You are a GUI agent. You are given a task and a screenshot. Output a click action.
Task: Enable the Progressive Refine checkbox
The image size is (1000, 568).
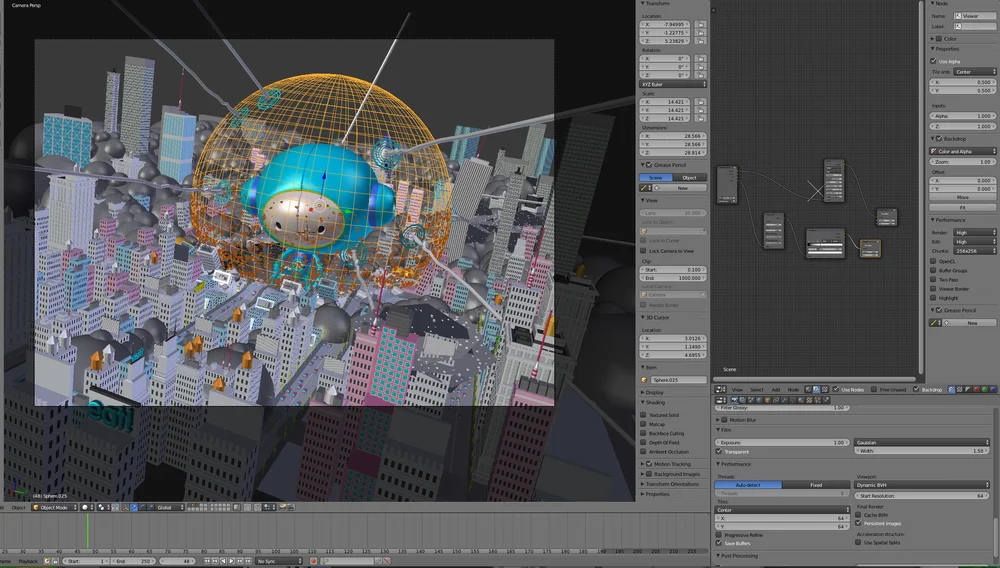(x=719, y=535)
